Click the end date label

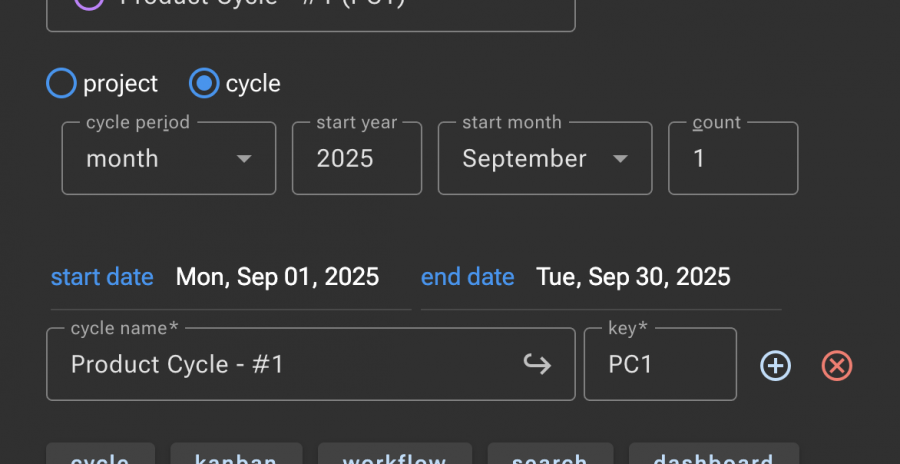[467, 277]
